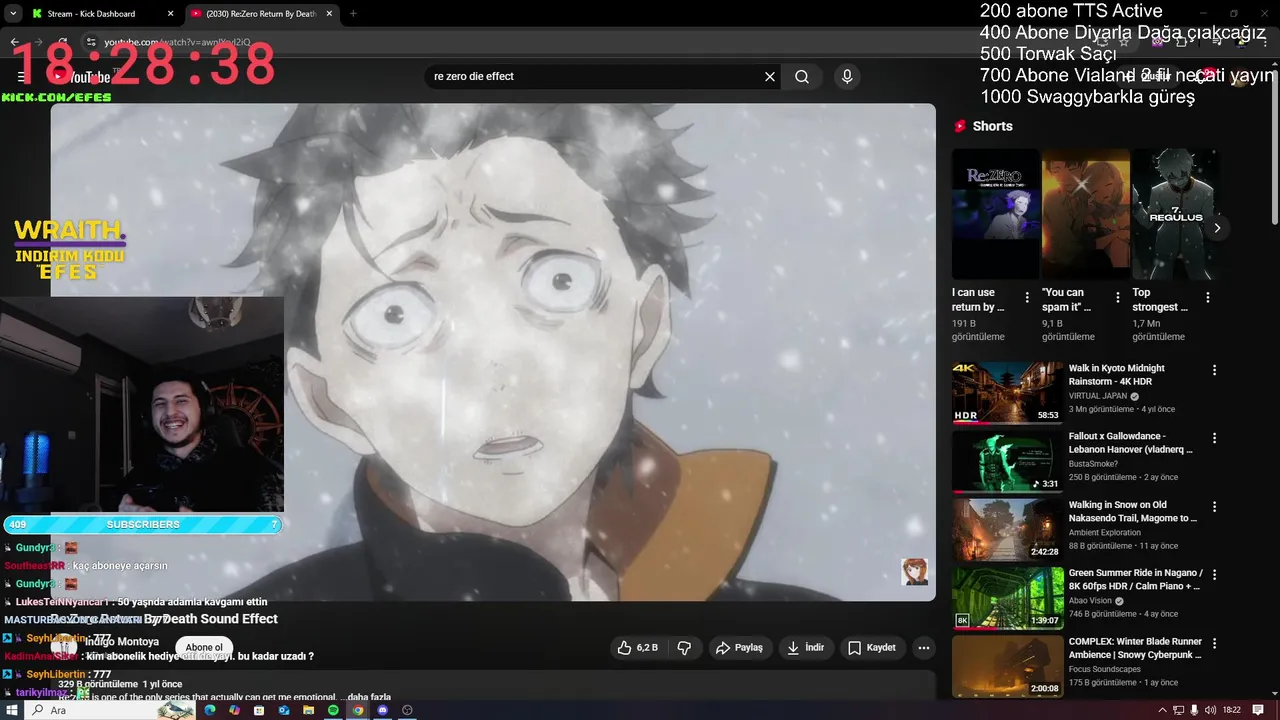Open the Regulus 'Top strongest' short
1280x720 pixels.
[x=1175, y=214]
